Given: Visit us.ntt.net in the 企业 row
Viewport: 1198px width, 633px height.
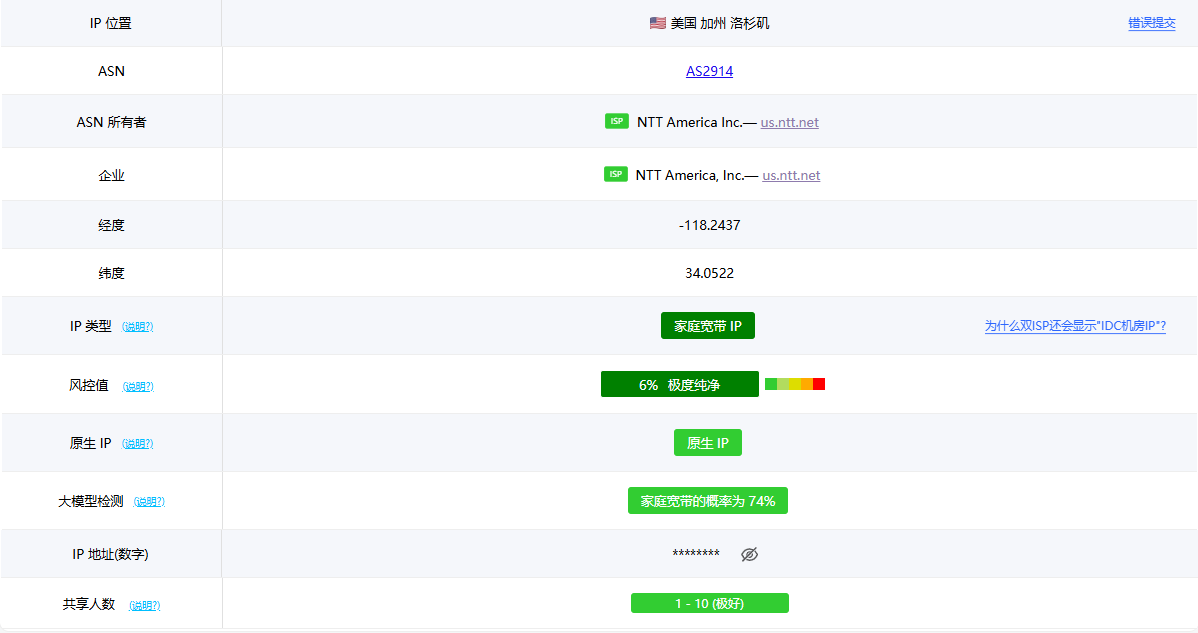Looking at the screenshot, I should pos(791,175).
